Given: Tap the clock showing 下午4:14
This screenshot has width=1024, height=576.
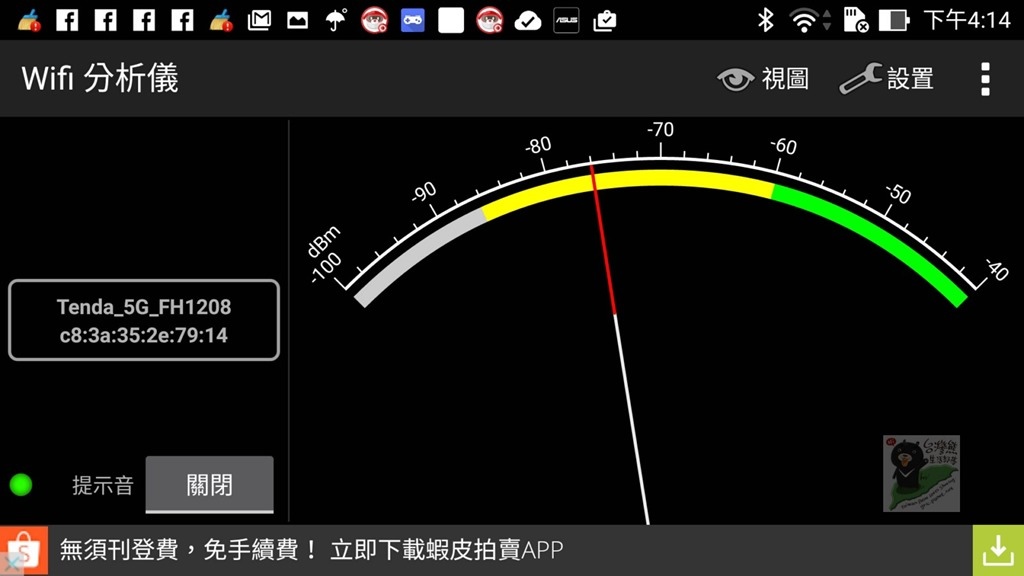Looking at the screenshot, I should click(x=967, y=20).
